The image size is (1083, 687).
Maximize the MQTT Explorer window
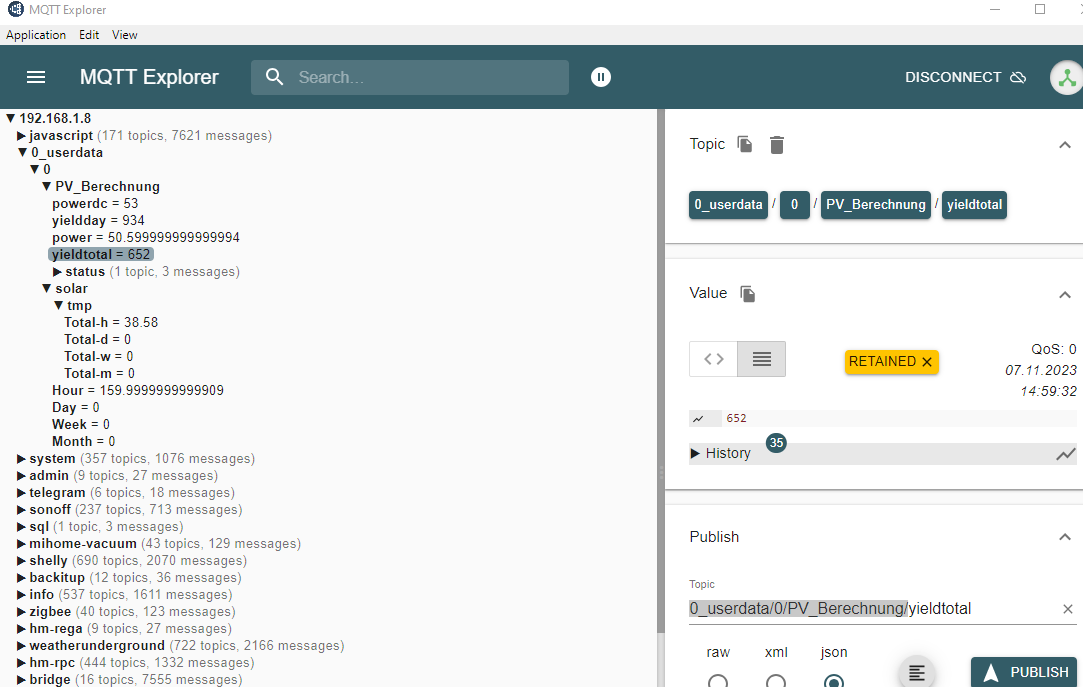tap(1039, 10)
